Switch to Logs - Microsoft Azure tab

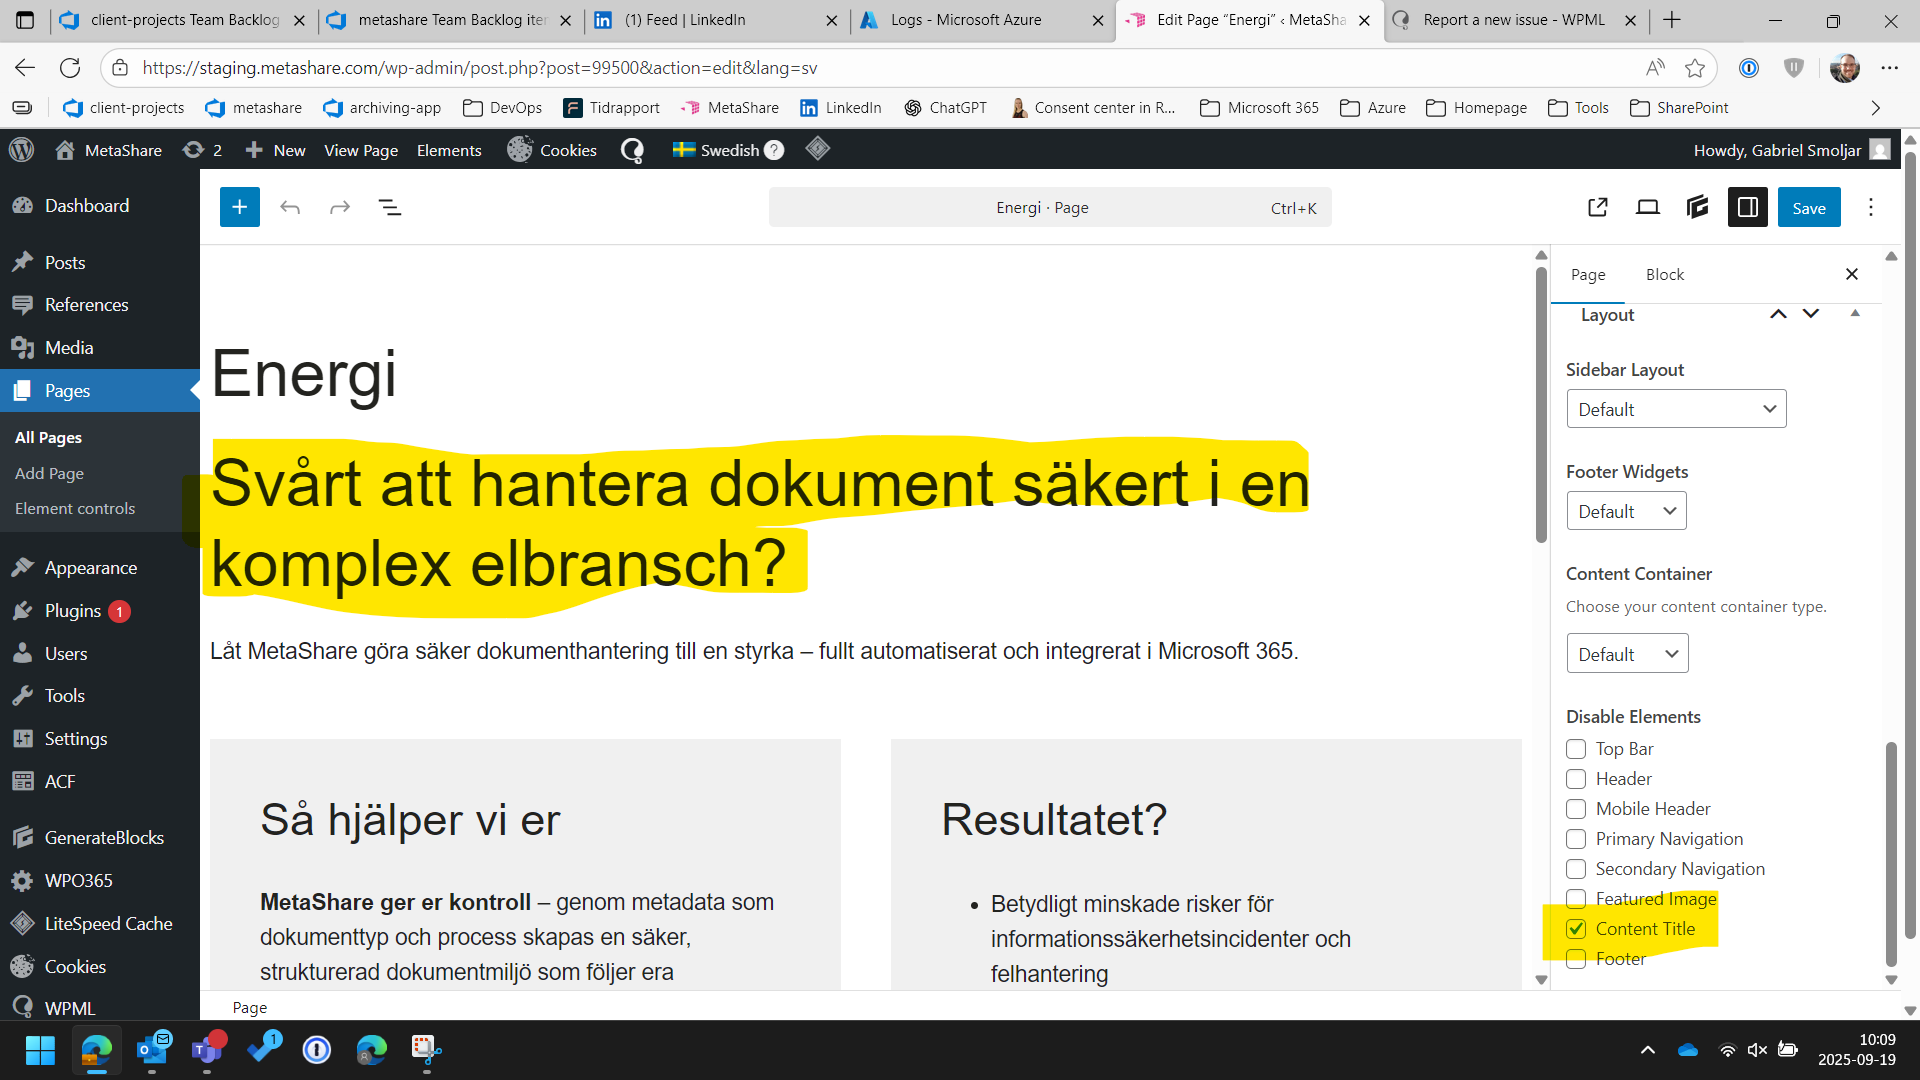click(982, 20)
